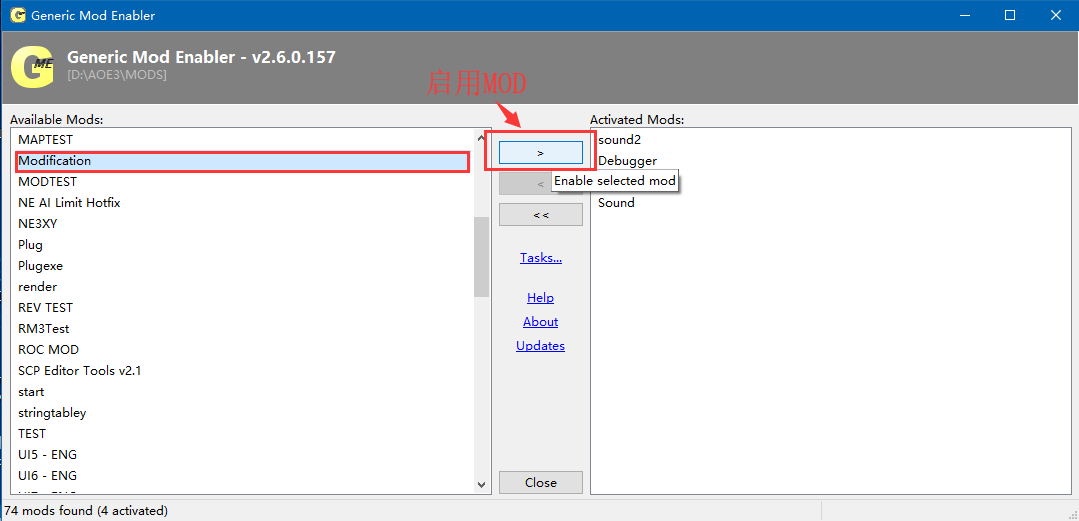Select NE AI Limit Hotfix mod
The width and height of the screenshot is (1079, 521).
pyautogui.click(x=242, y=203)
